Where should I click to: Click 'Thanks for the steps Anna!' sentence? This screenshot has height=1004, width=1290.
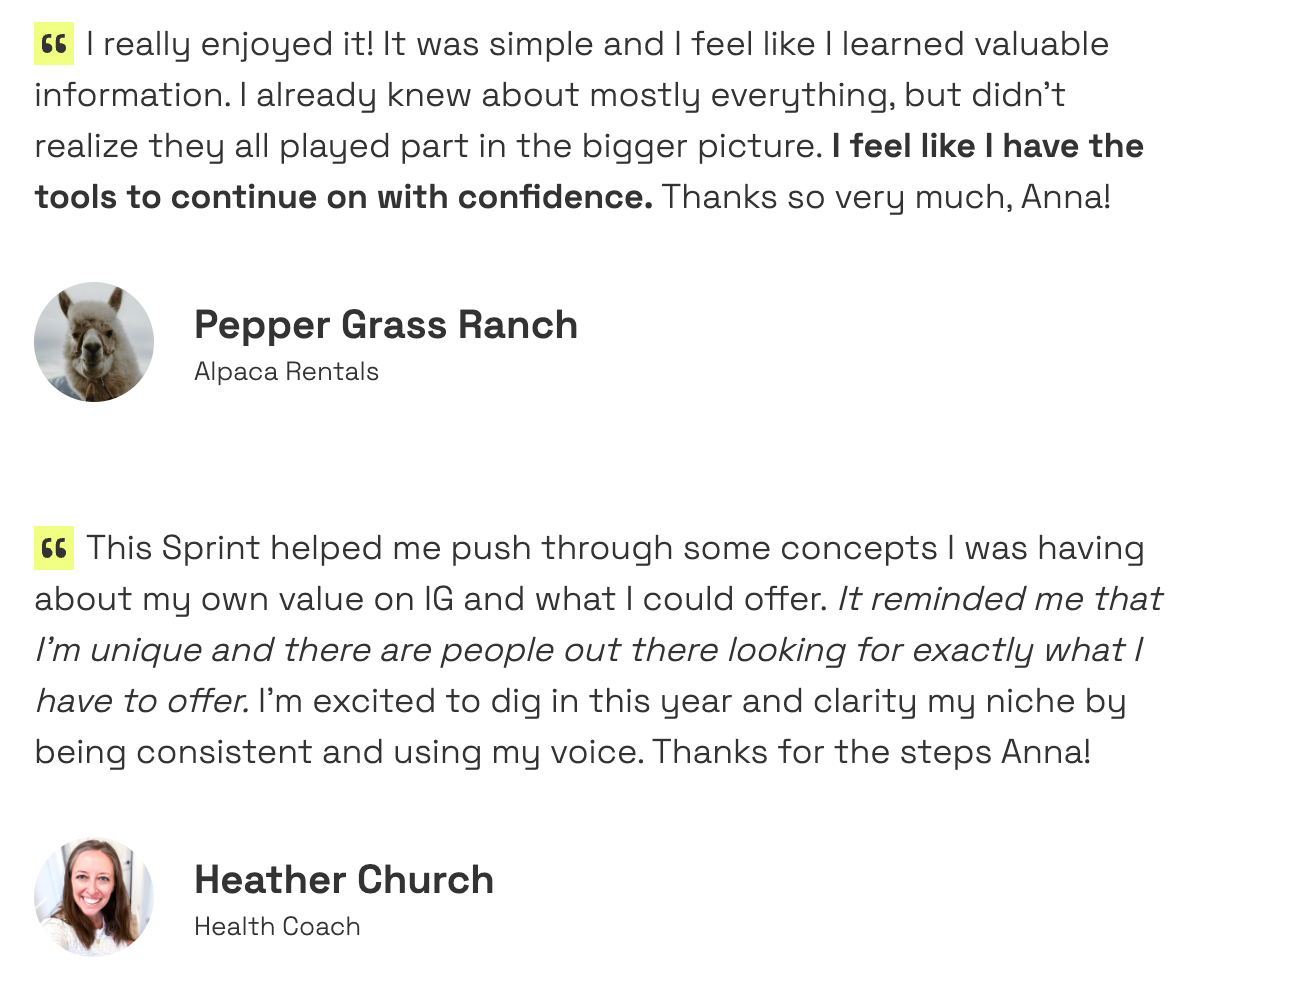pyautogui.click(x=871, y=752)
